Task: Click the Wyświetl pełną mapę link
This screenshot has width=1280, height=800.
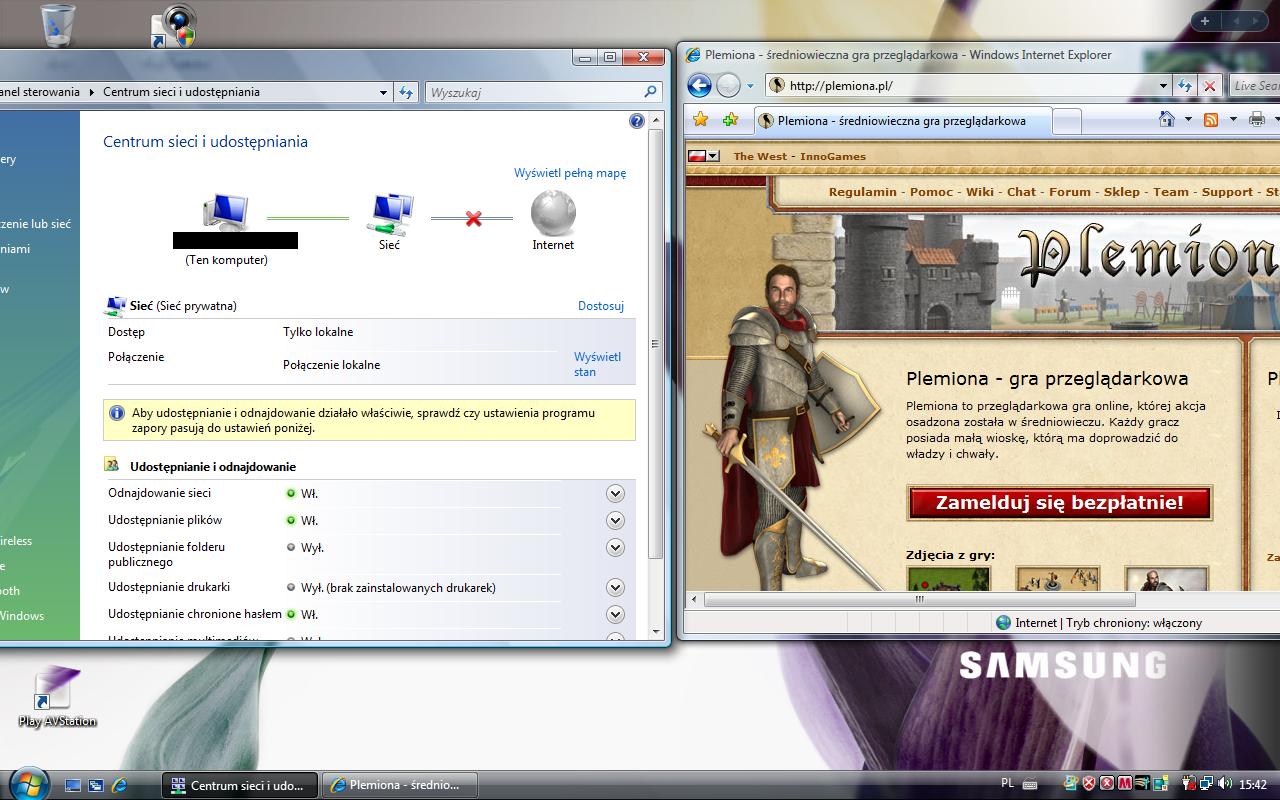Action: point(570,173)
